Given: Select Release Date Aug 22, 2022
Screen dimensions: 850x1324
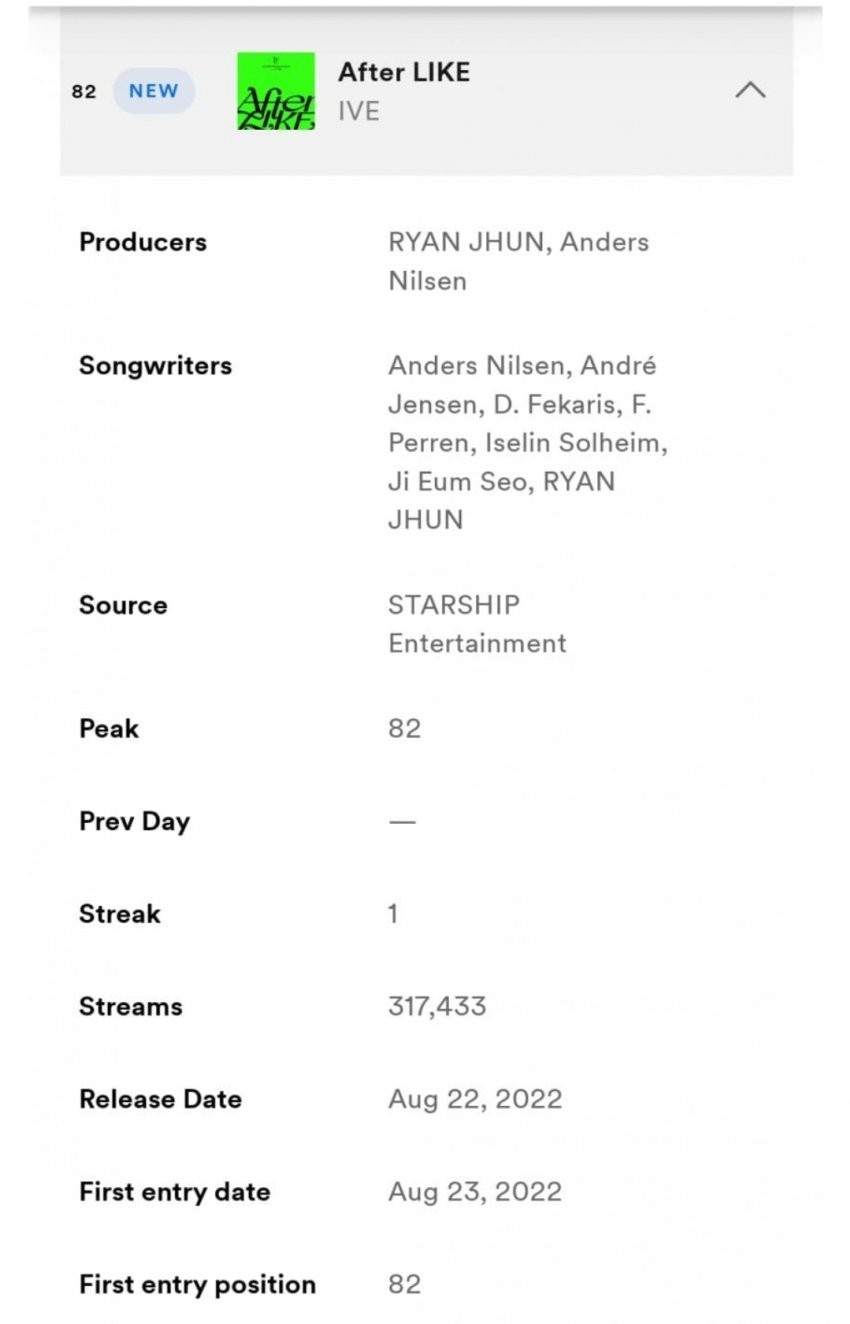Looking at the screenshot, I should point(475,1099).
